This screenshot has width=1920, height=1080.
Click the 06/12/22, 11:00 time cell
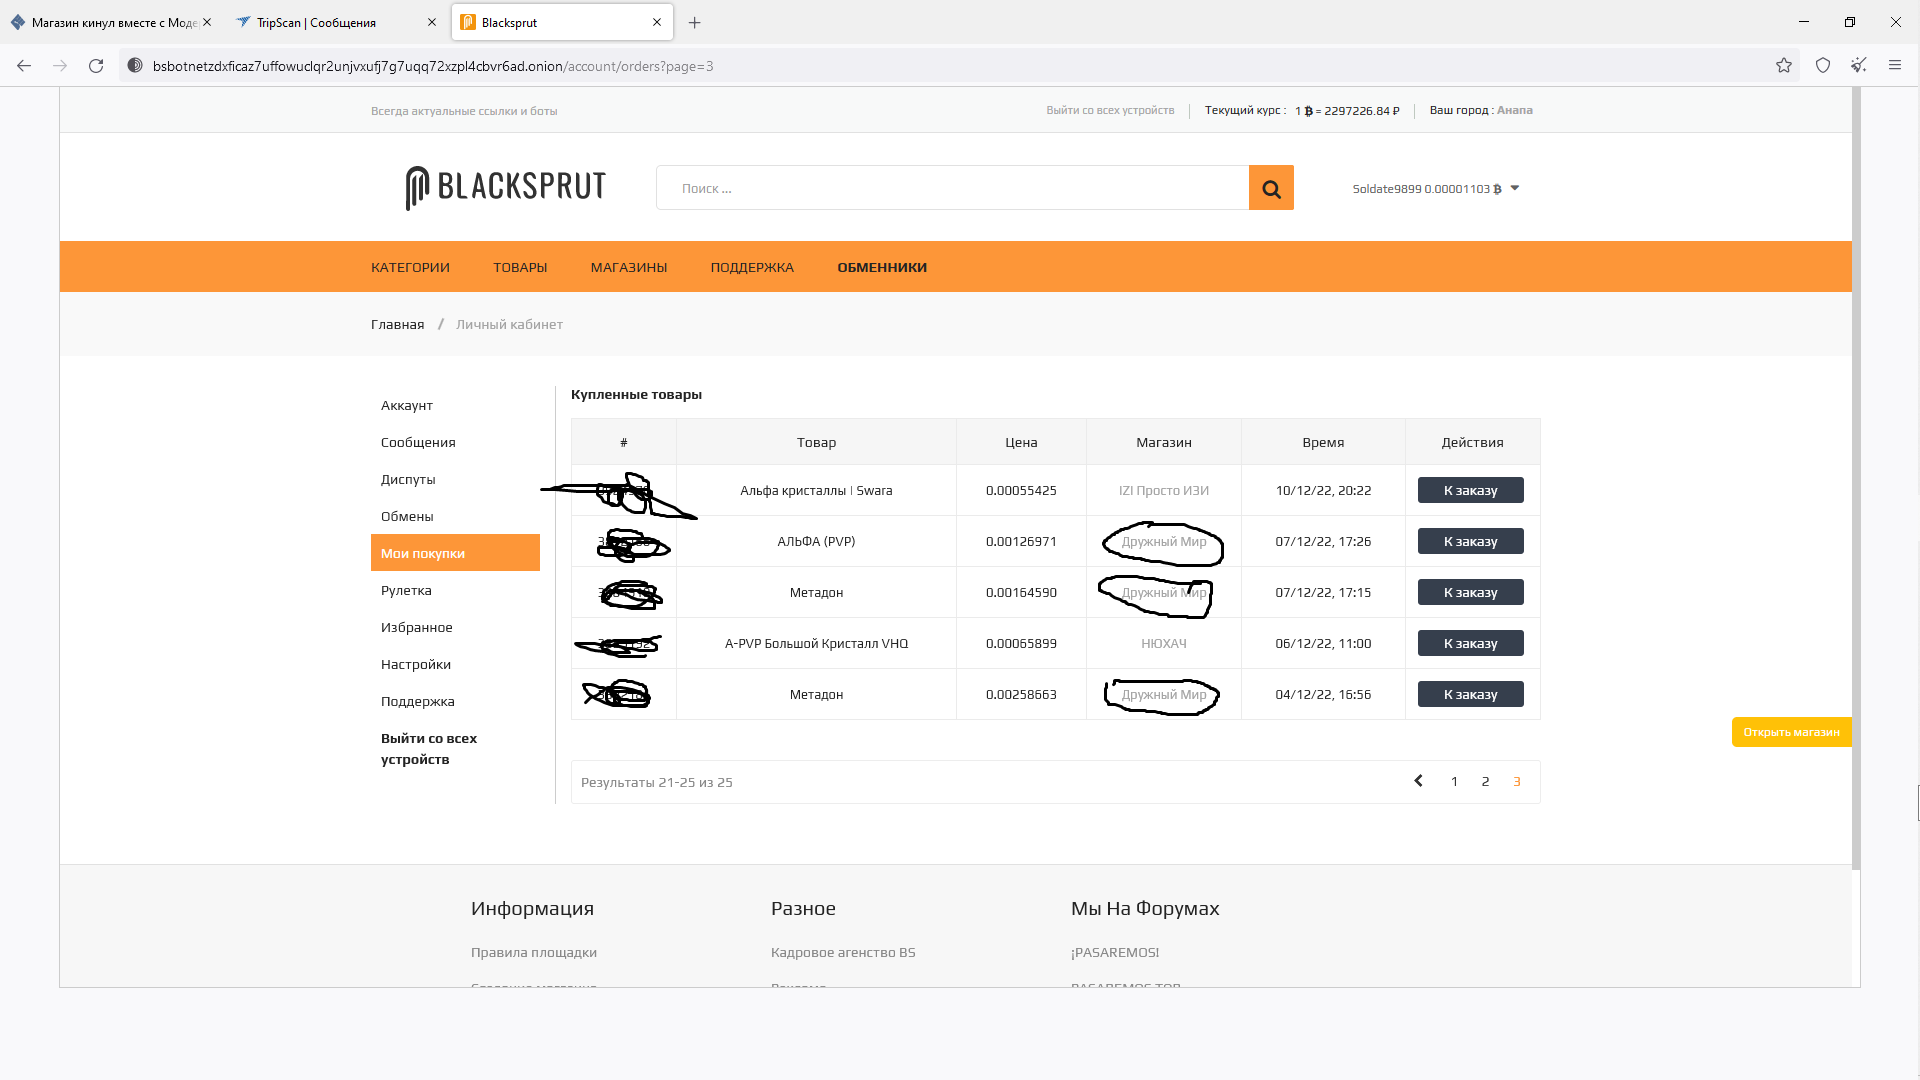click(1323, 643)
